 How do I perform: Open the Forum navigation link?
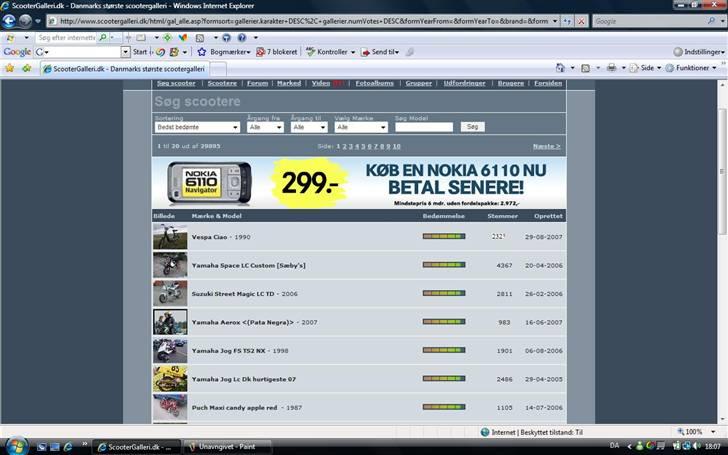[x=257, y=84]
